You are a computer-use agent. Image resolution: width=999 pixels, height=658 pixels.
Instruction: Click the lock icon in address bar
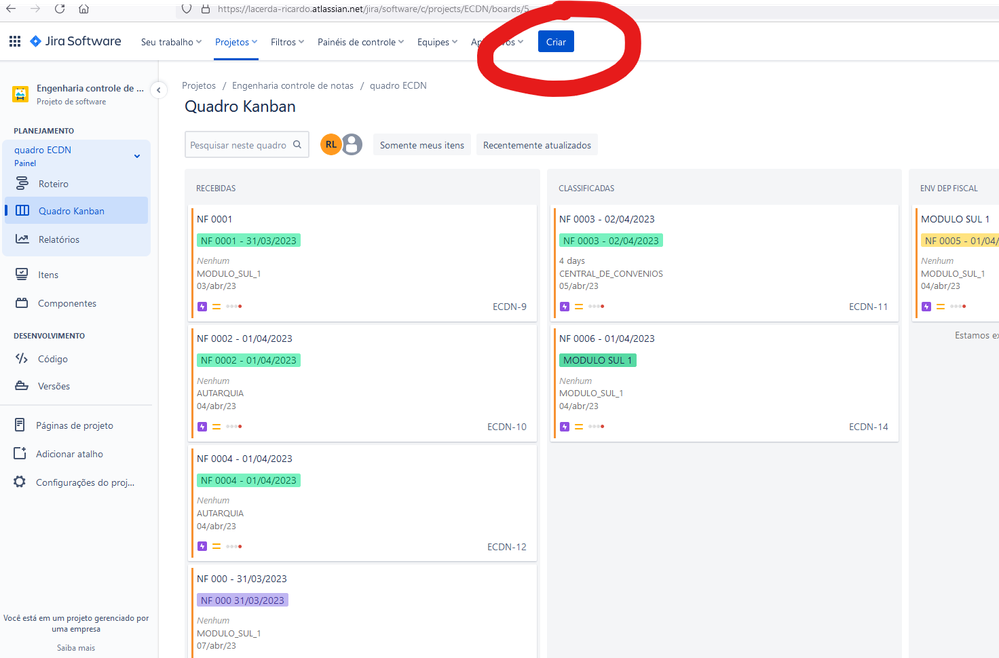click(205, 9)
